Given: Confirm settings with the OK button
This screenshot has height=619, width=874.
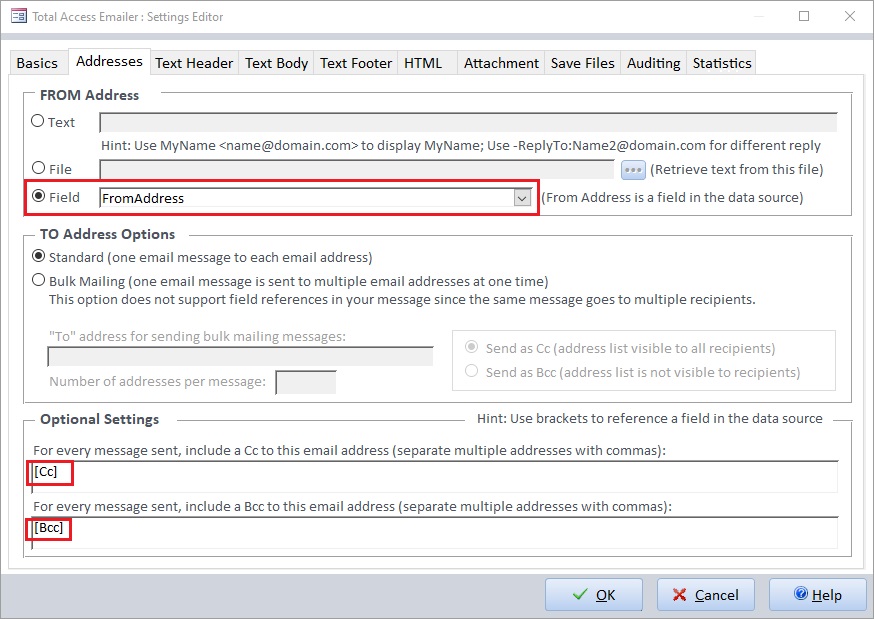Looking at the screenshot, I should pyautogui.click(x=594, y=594).
